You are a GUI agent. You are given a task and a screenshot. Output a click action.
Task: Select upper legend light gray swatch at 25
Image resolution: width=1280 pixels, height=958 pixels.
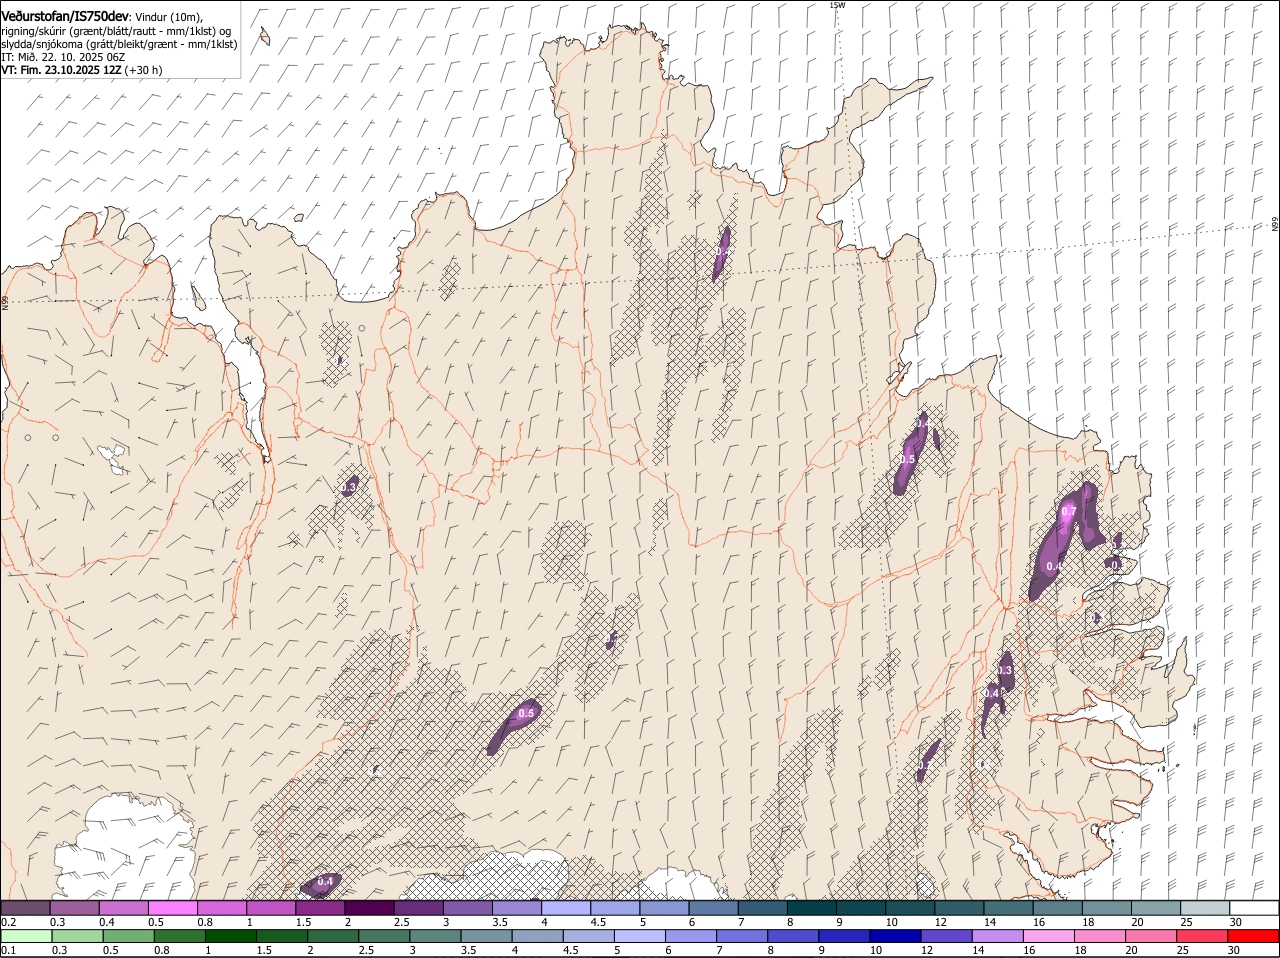click(x=1205, y=908)
